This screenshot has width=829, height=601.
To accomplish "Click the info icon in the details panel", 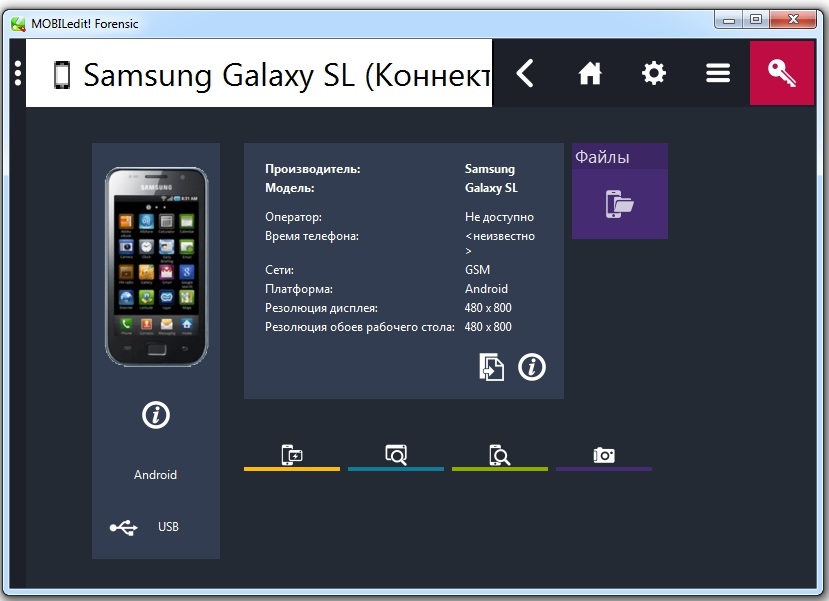I will 531,367.
